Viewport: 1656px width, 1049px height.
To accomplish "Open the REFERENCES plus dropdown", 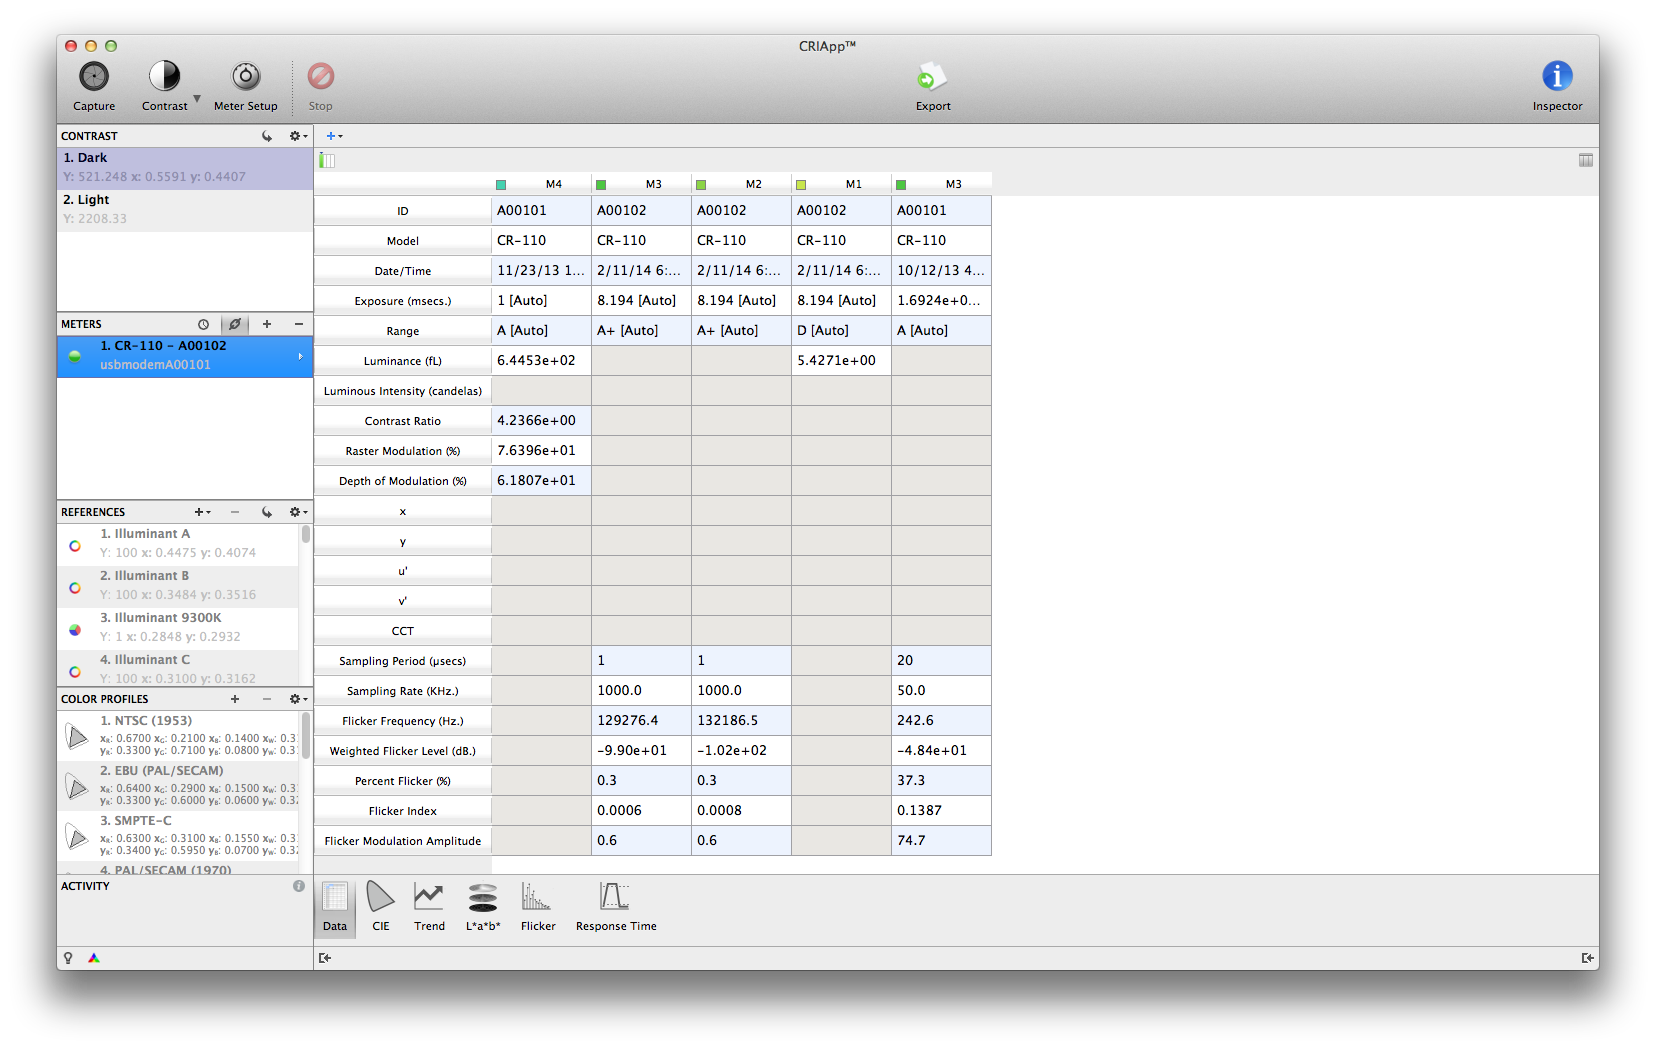I will coord(203,512).
